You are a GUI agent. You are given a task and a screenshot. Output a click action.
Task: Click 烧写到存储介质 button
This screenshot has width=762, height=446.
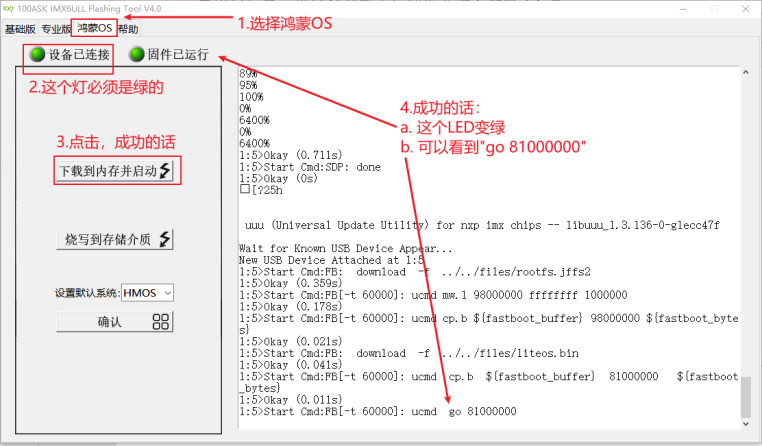click(115, 240)
